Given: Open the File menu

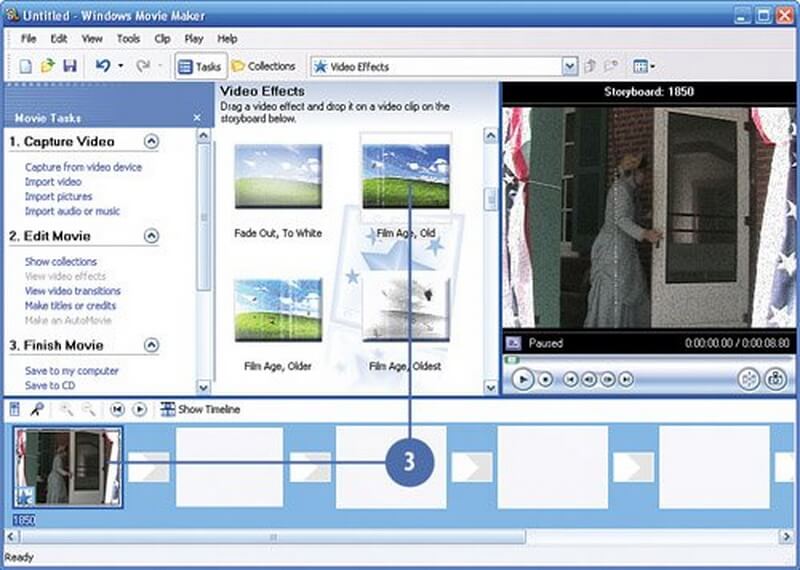Looking at the screenshot, I should coord(29,39).
